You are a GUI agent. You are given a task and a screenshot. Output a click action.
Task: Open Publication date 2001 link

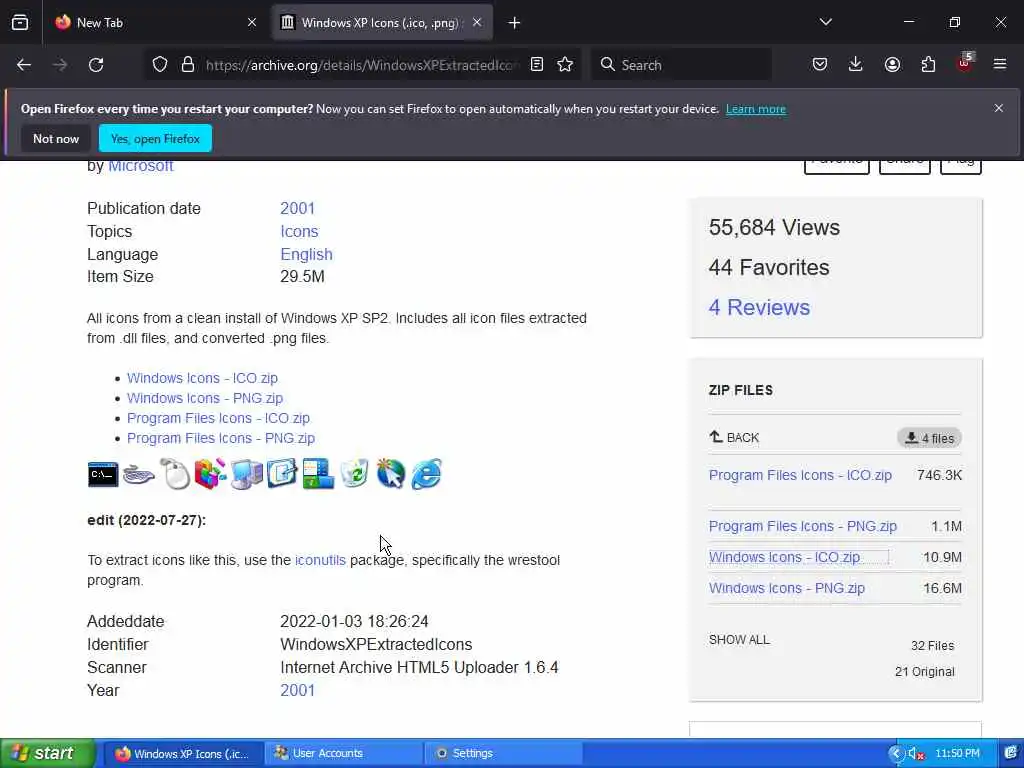tap(297, 208)
